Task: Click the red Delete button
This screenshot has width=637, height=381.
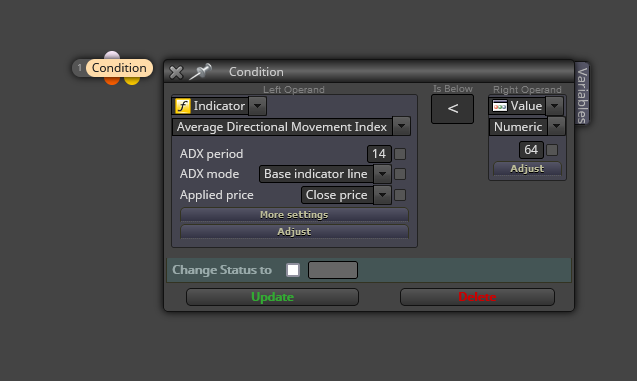Action: 477,297
